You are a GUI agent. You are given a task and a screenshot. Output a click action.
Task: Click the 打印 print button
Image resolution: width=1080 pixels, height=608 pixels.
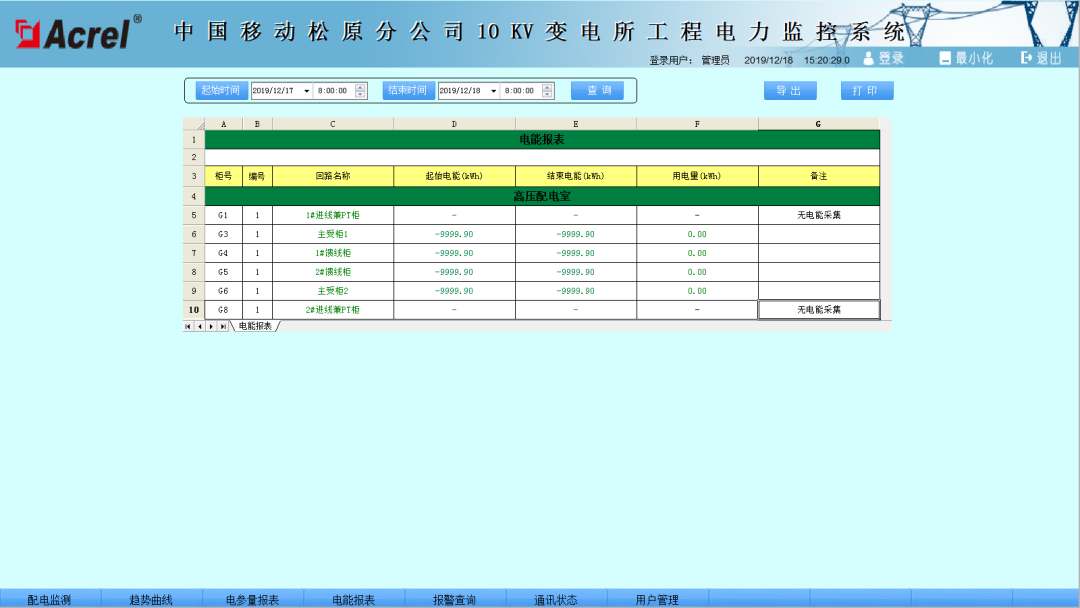(x=866, y=90)
